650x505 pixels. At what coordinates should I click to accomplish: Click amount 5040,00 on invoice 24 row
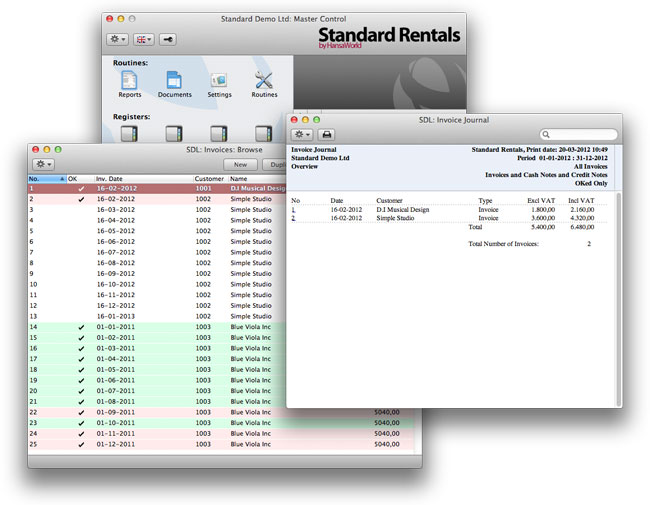[x=387, y=434]
